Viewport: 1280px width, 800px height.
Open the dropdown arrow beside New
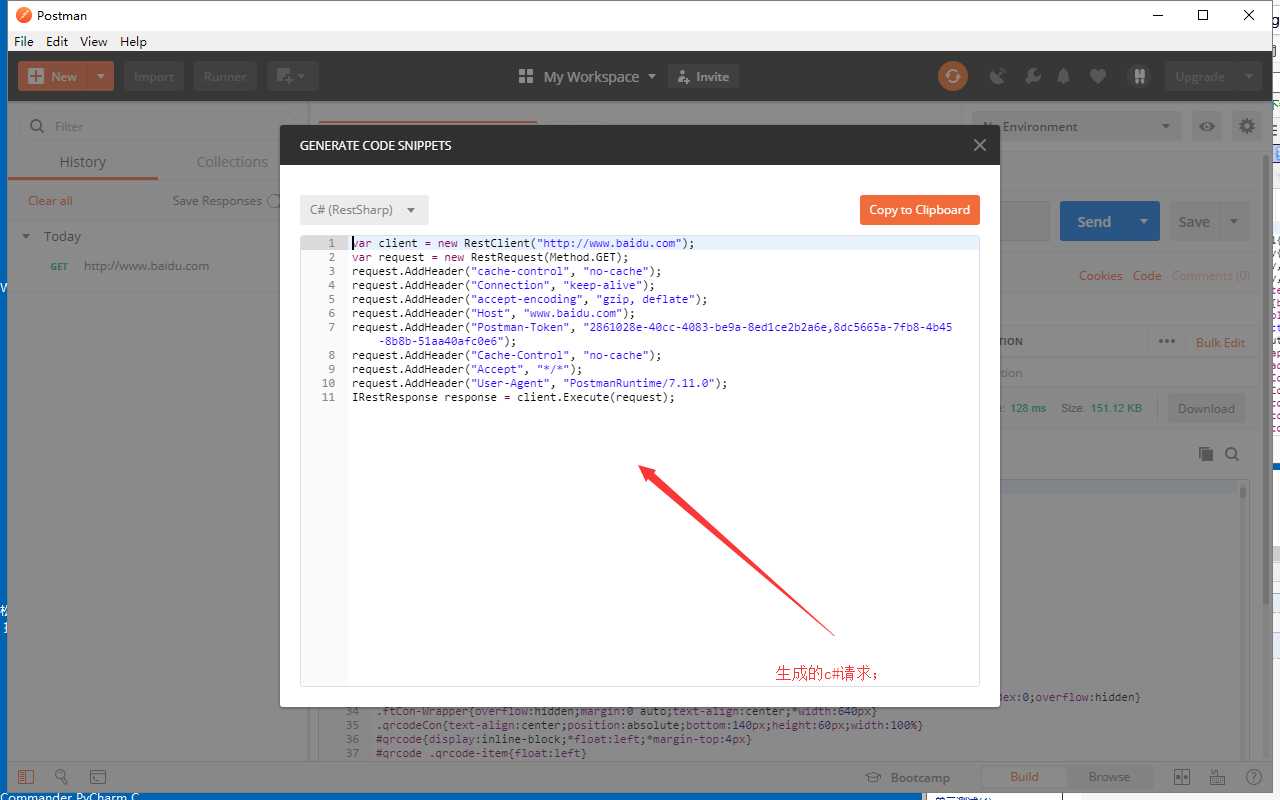click(101, 76)
